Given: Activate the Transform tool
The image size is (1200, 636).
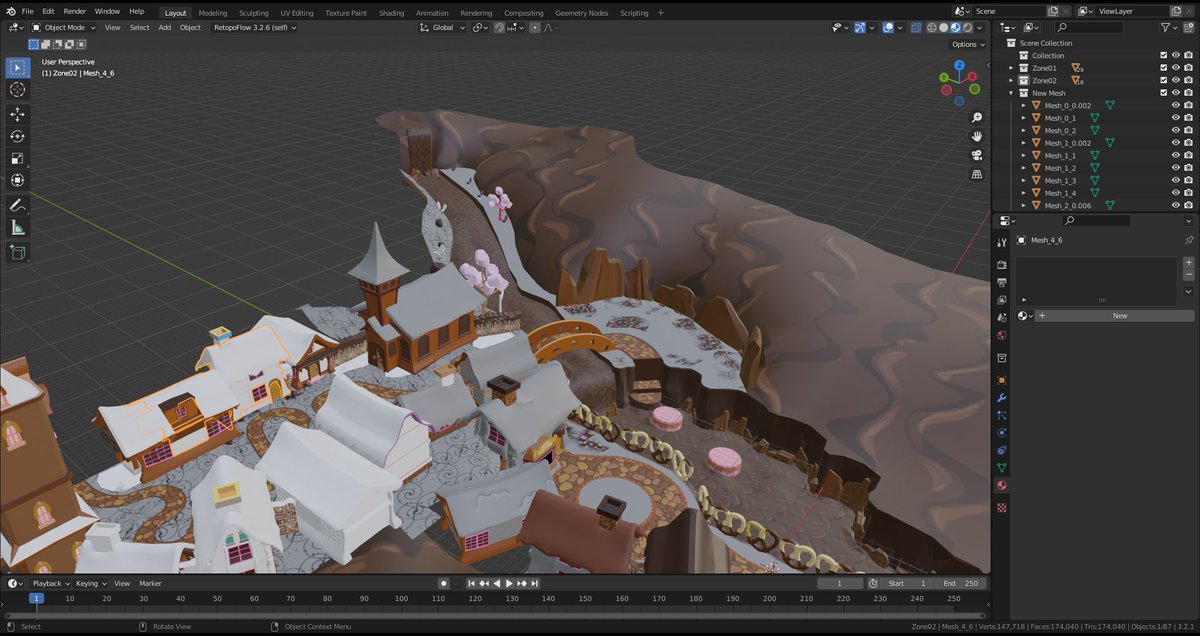Looking at the screenshot, I should tap(17, 180).
